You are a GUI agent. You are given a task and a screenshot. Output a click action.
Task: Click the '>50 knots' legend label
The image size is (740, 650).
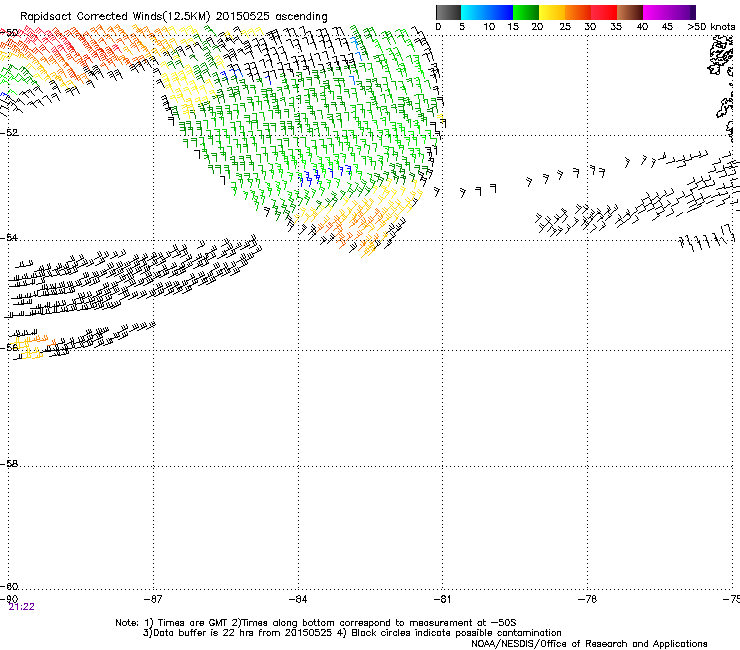711,27
